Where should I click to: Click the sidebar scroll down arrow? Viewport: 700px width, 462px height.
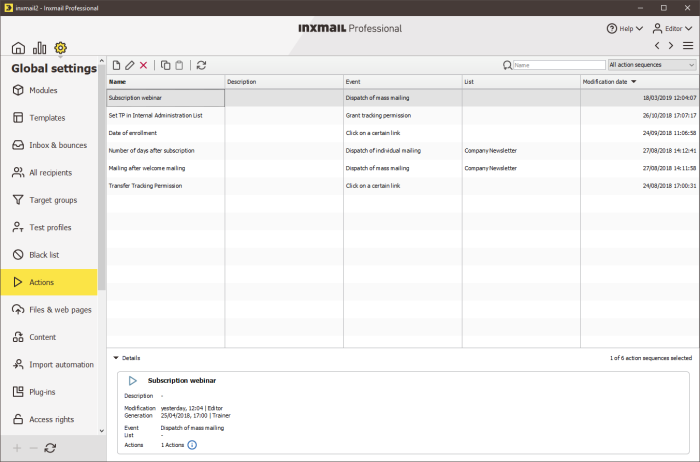[101, 431]
